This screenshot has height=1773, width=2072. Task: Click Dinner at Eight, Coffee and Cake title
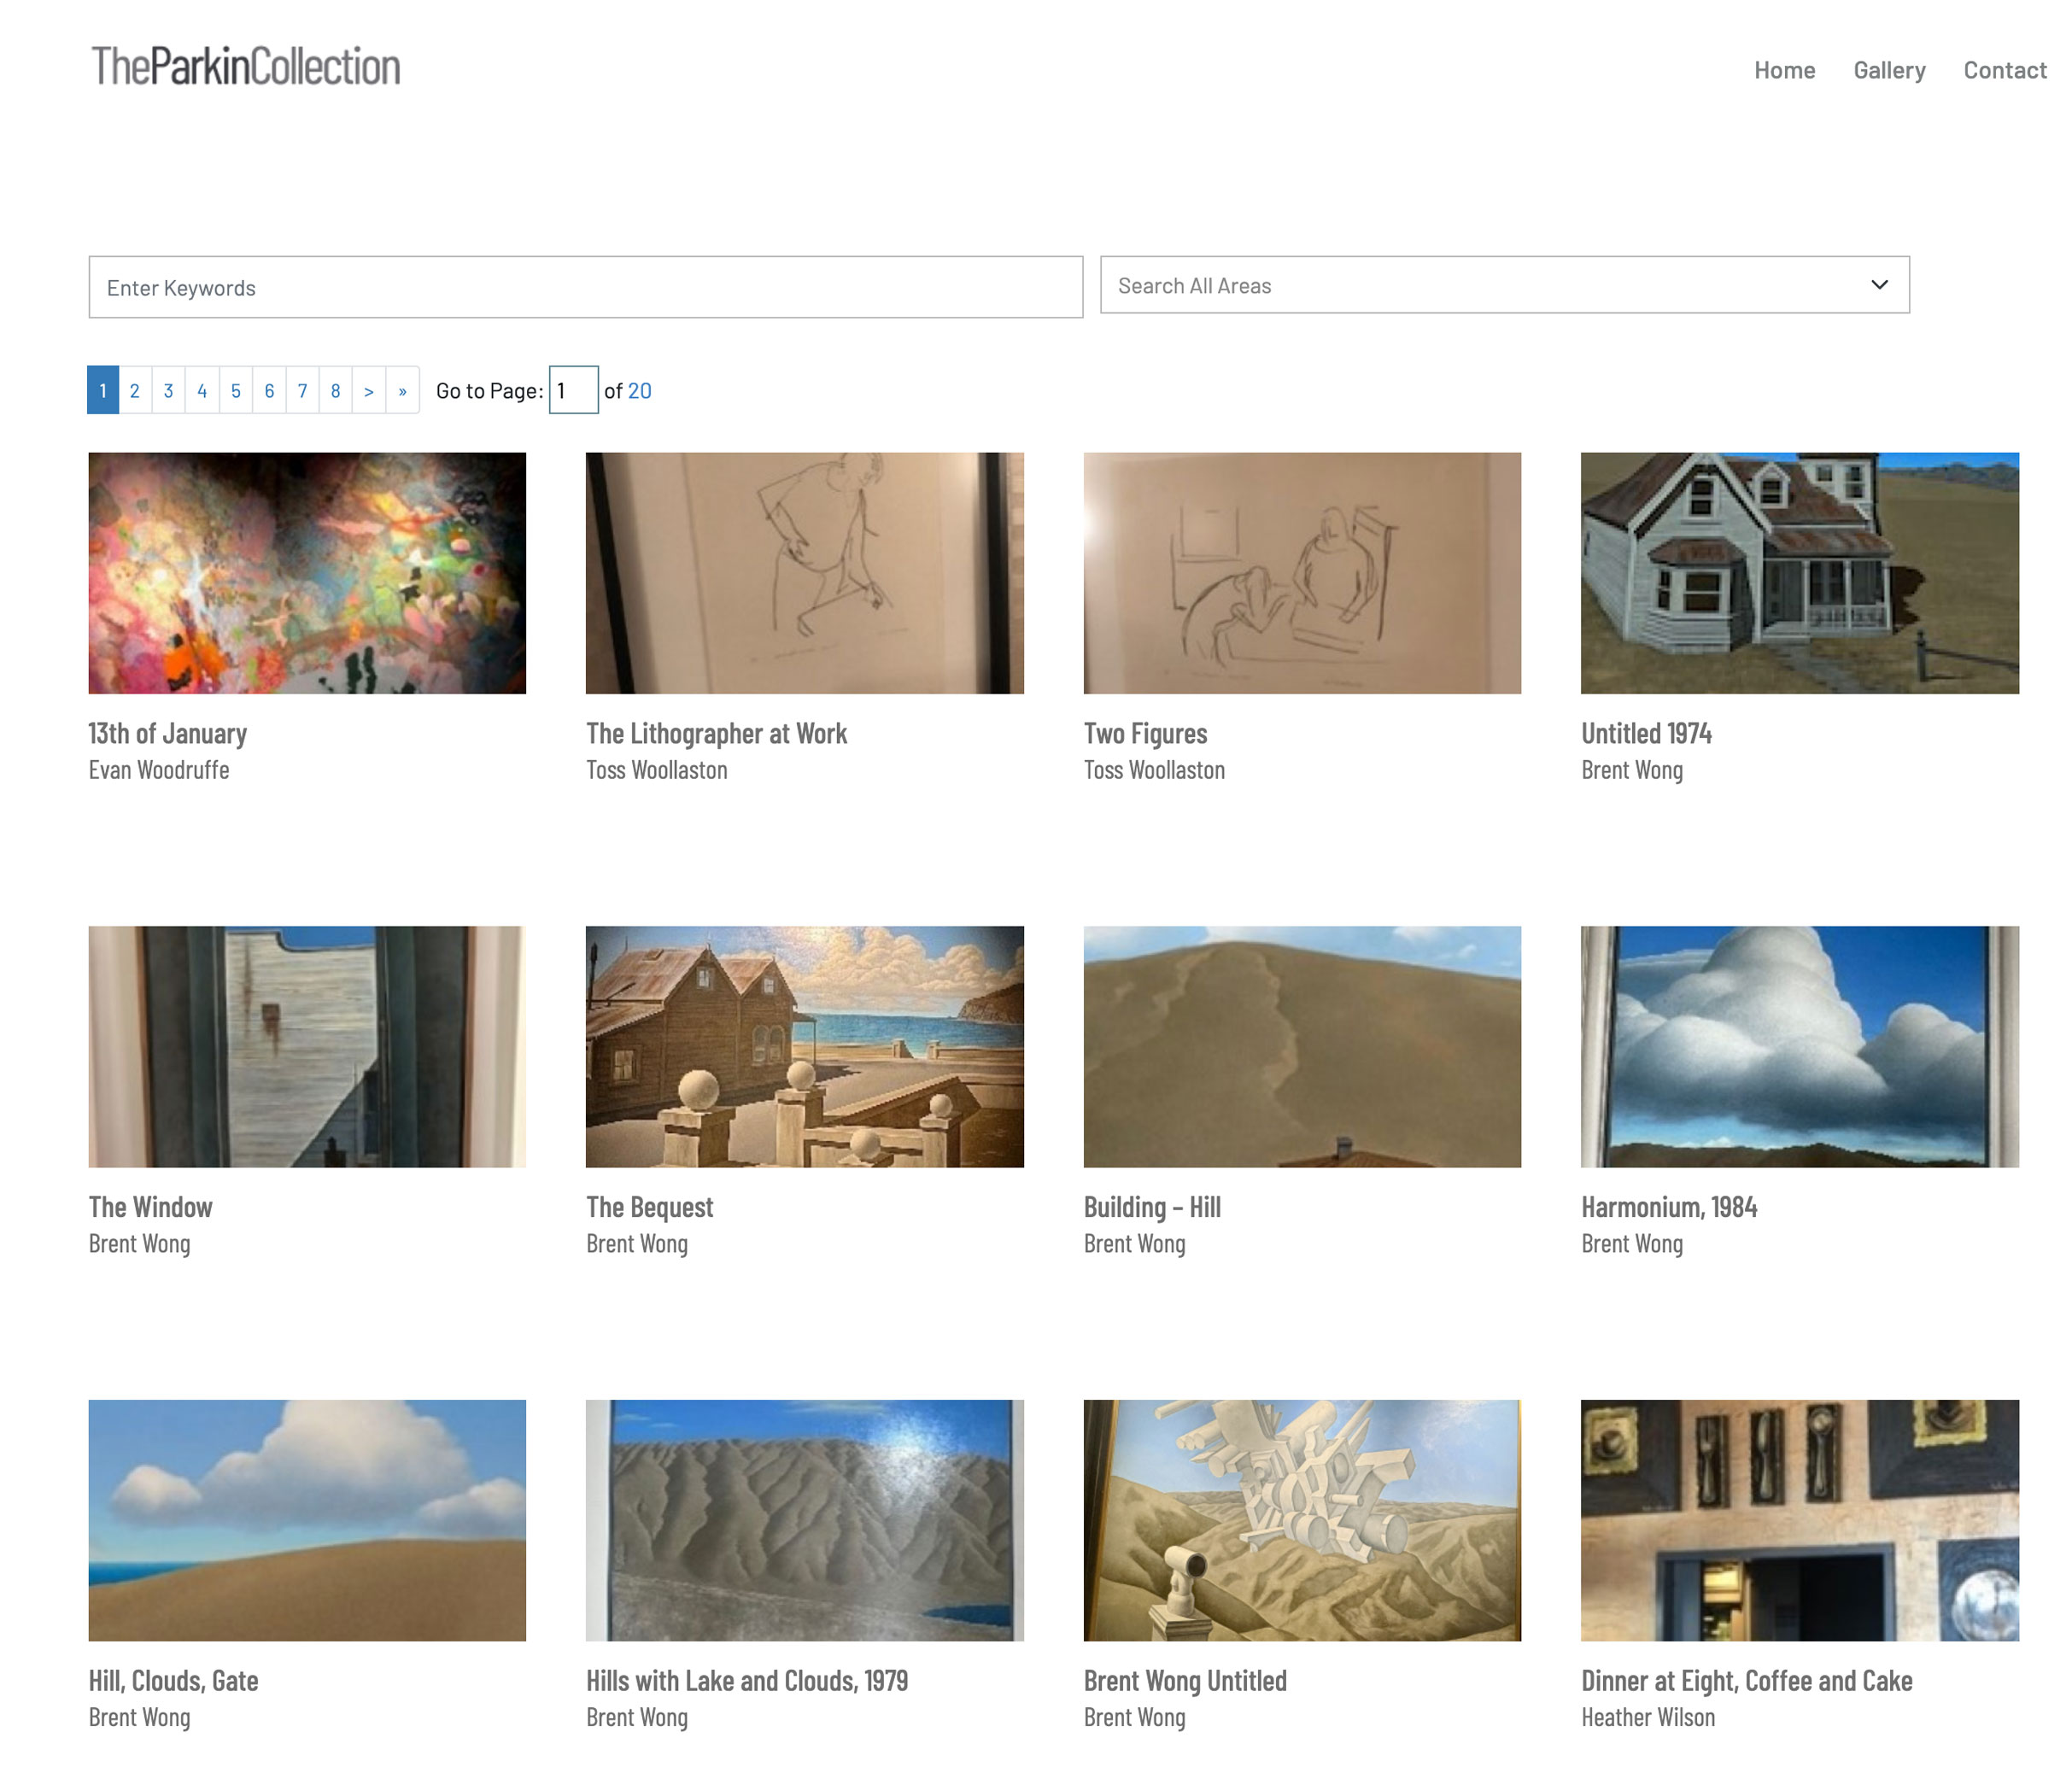point(1746,1681)
